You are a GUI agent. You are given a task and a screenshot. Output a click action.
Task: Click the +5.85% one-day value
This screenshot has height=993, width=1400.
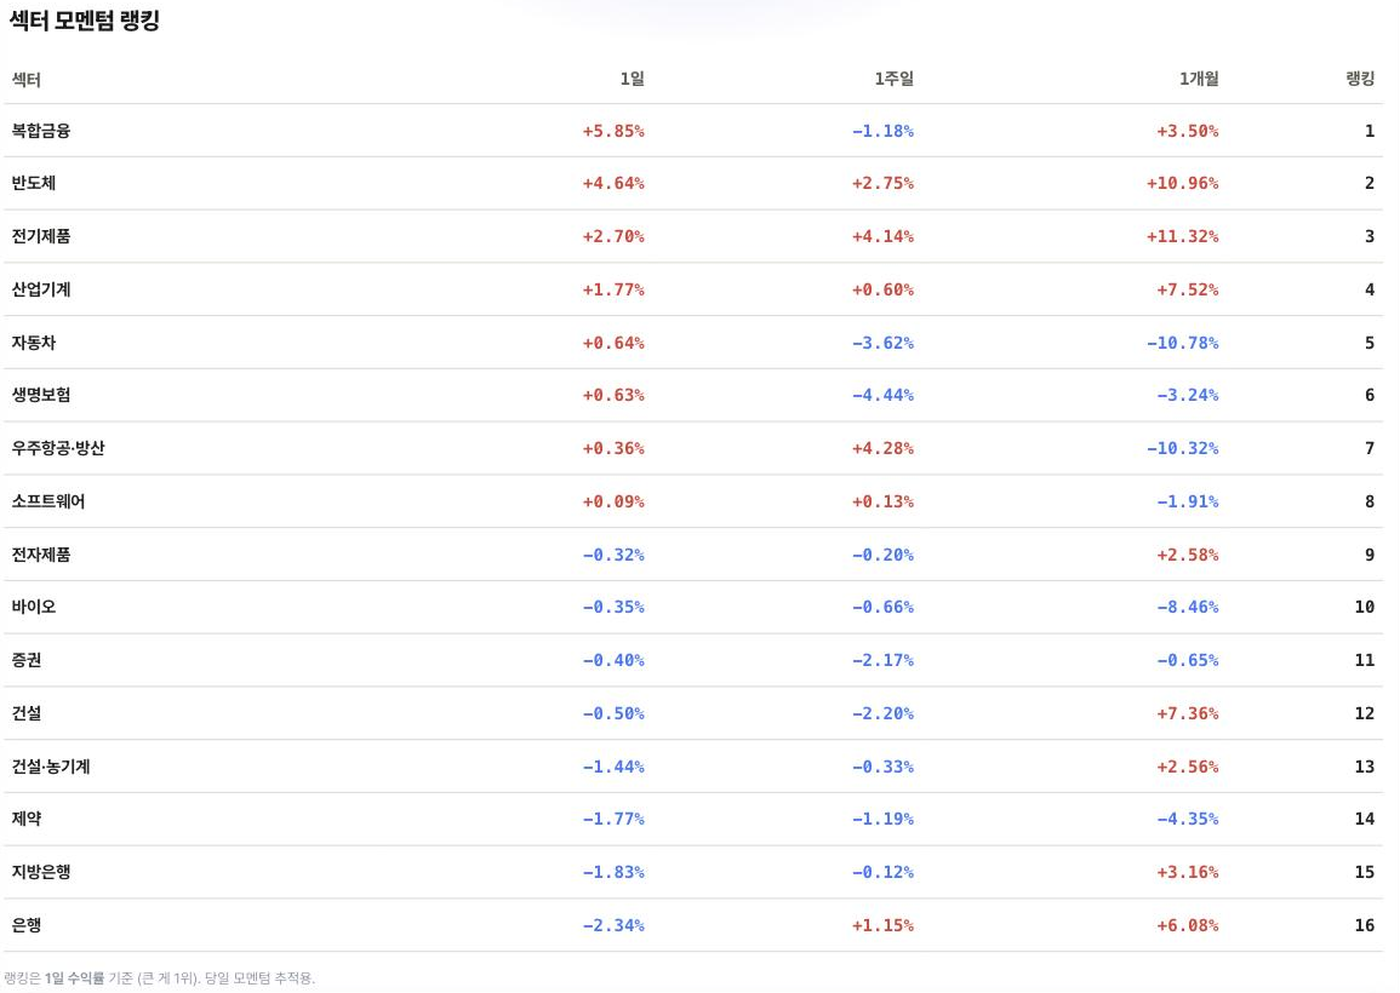(x=613, y=131)
